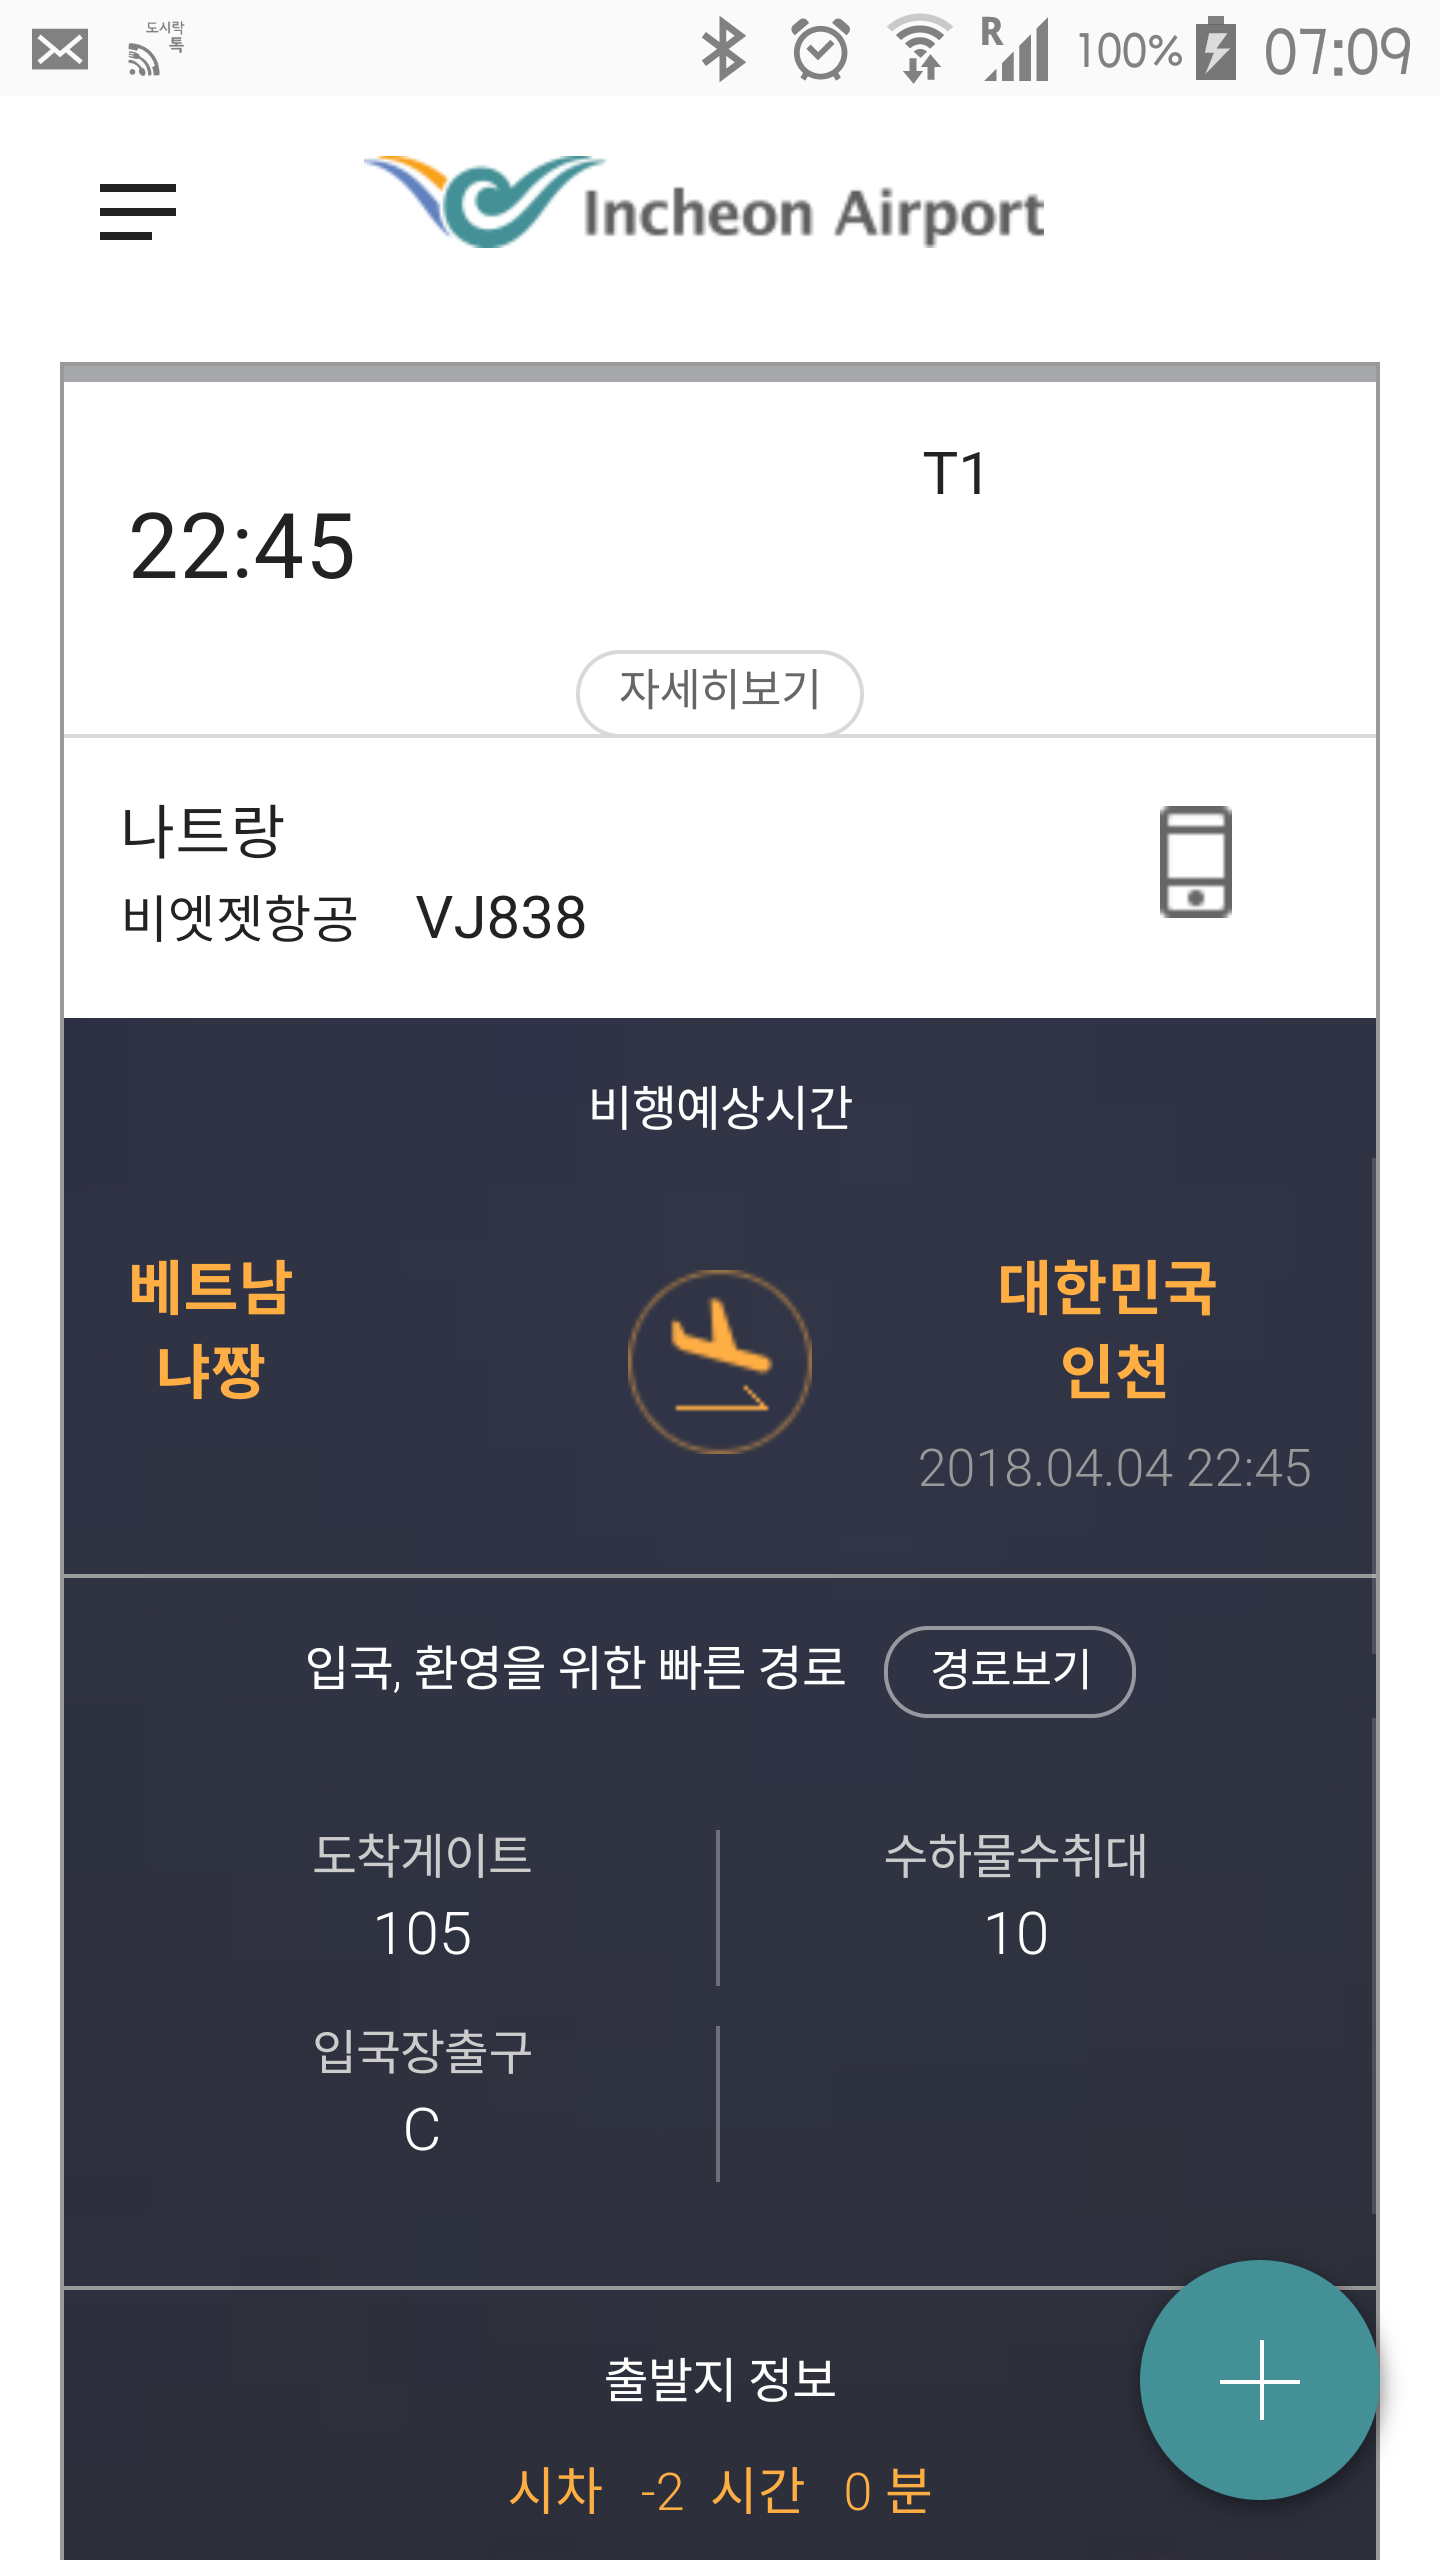
Task: Tap the alarm clock status icon
Action: click(821, 50)
